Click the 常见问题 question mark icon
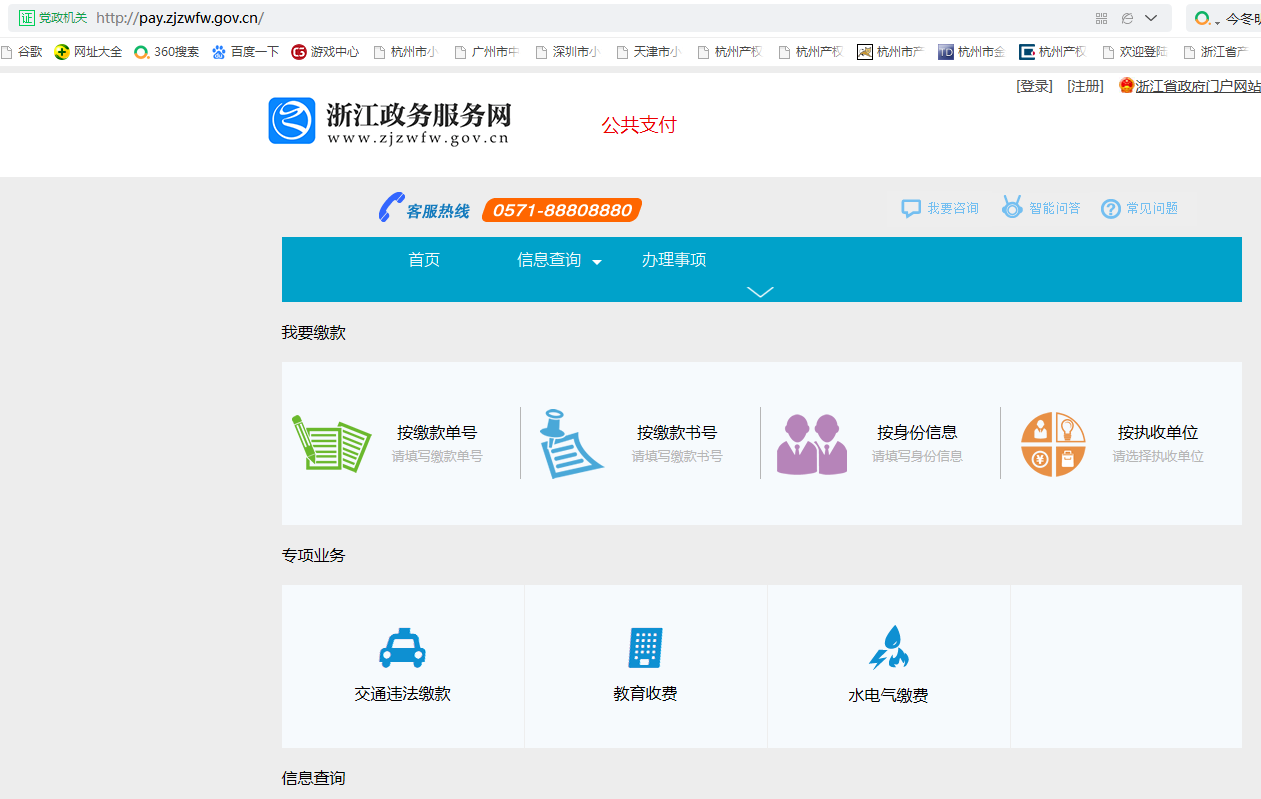Viewport: 1261px width, 799px height. click(x=1111, y=208)
